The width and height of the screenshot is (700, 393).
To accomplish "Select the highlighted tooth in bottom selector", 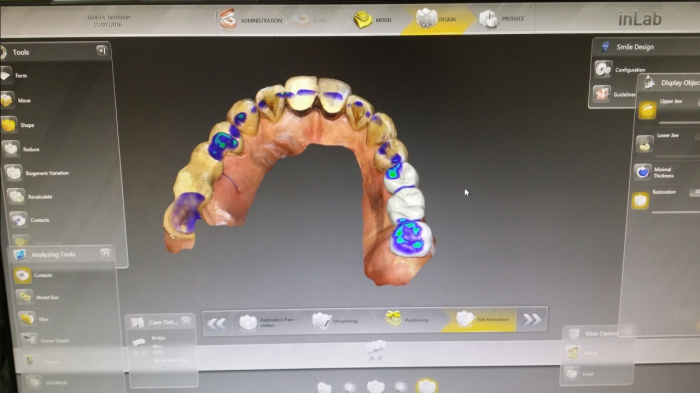I will pyautogui.click(x=426, y=385).
